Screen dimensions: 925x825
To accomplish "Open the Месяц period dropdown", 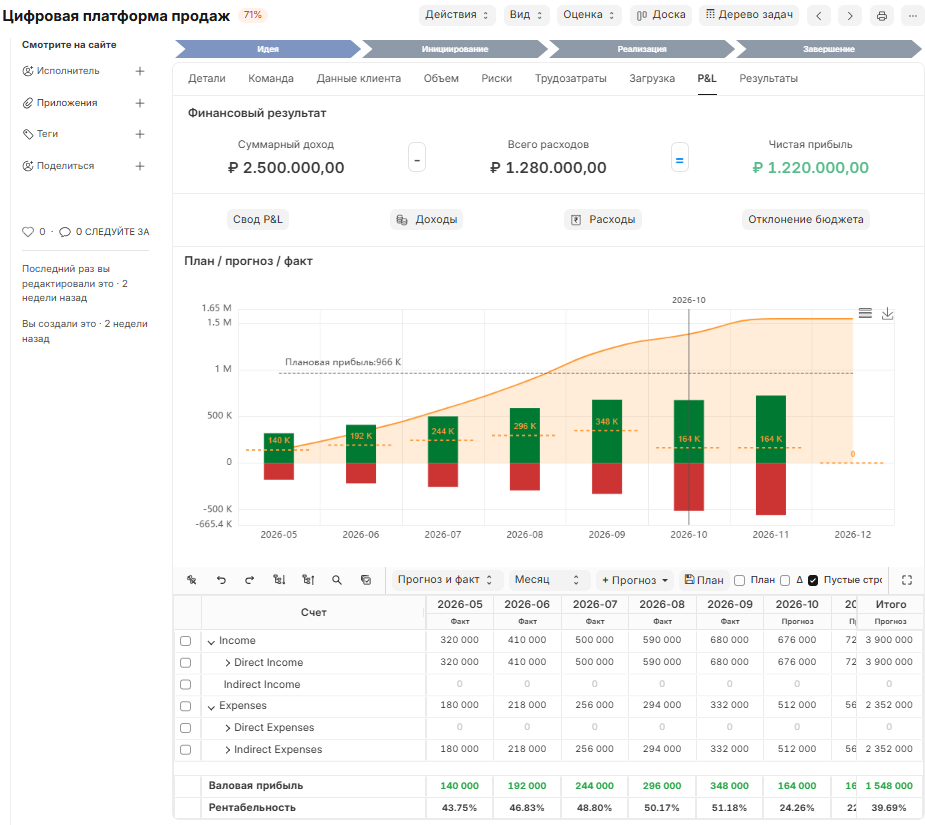I will (549, 580).
